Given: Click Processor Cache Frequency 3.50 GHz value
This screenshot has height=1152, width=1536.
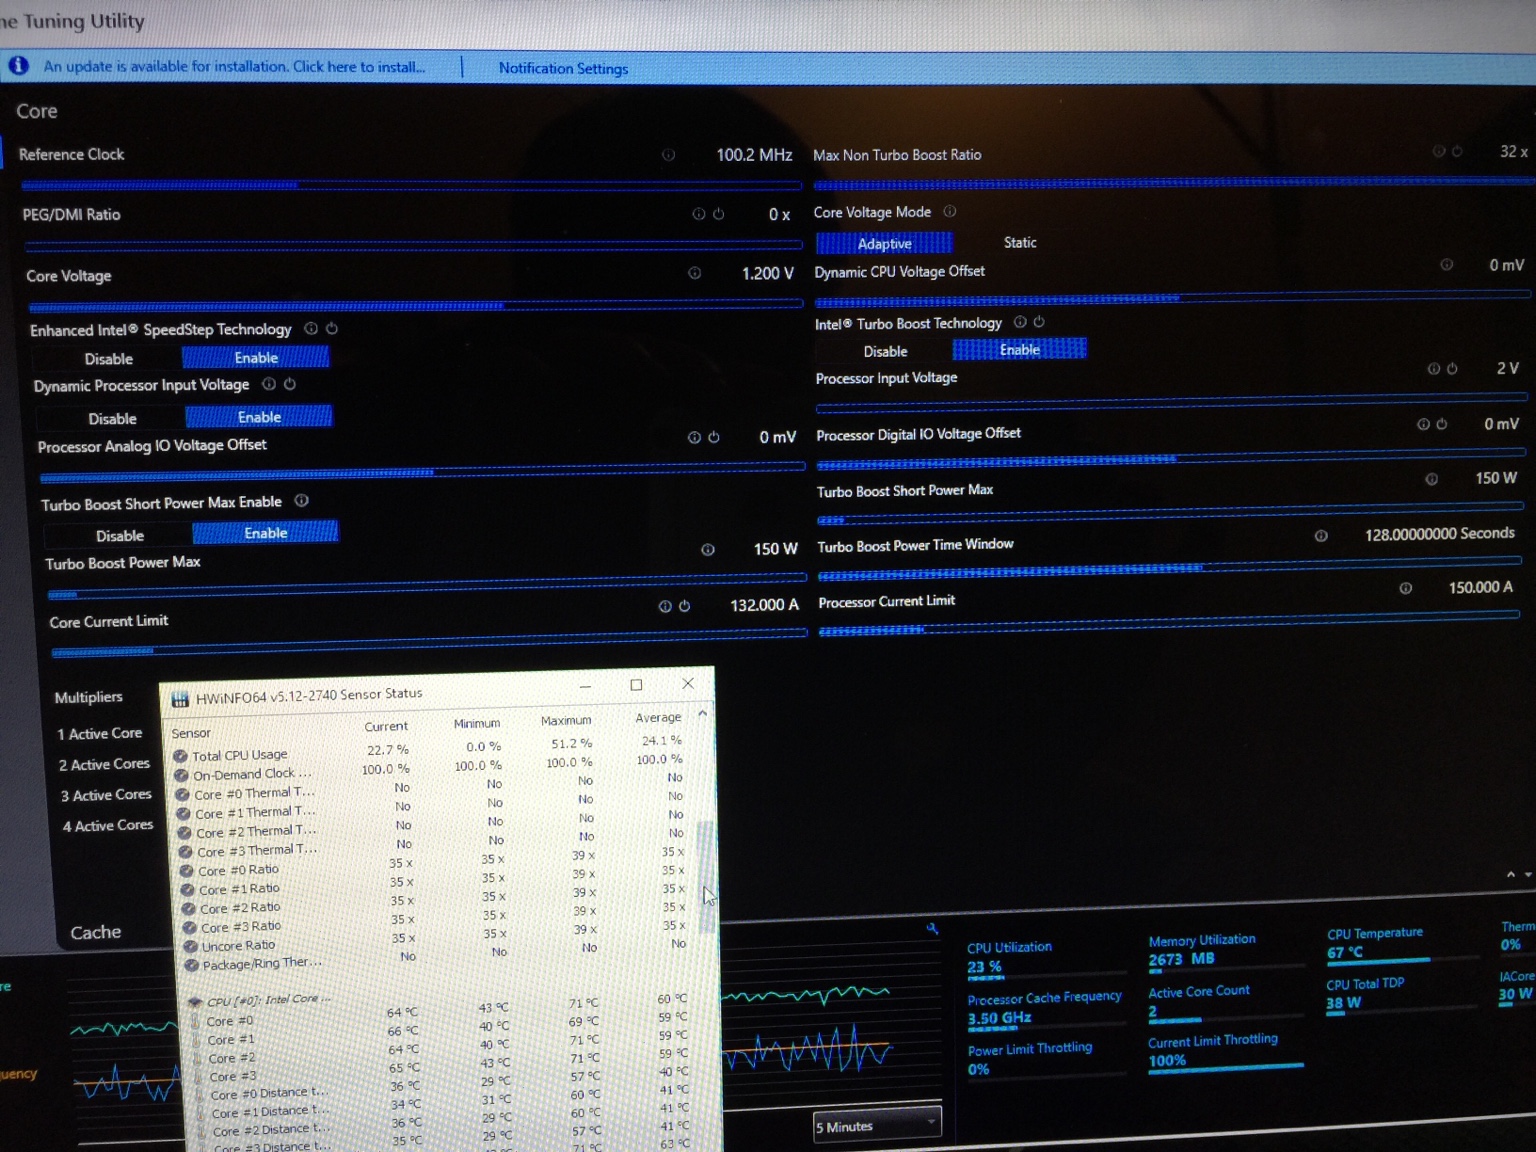Looking at the screenshot, I should pos(999,1018).
